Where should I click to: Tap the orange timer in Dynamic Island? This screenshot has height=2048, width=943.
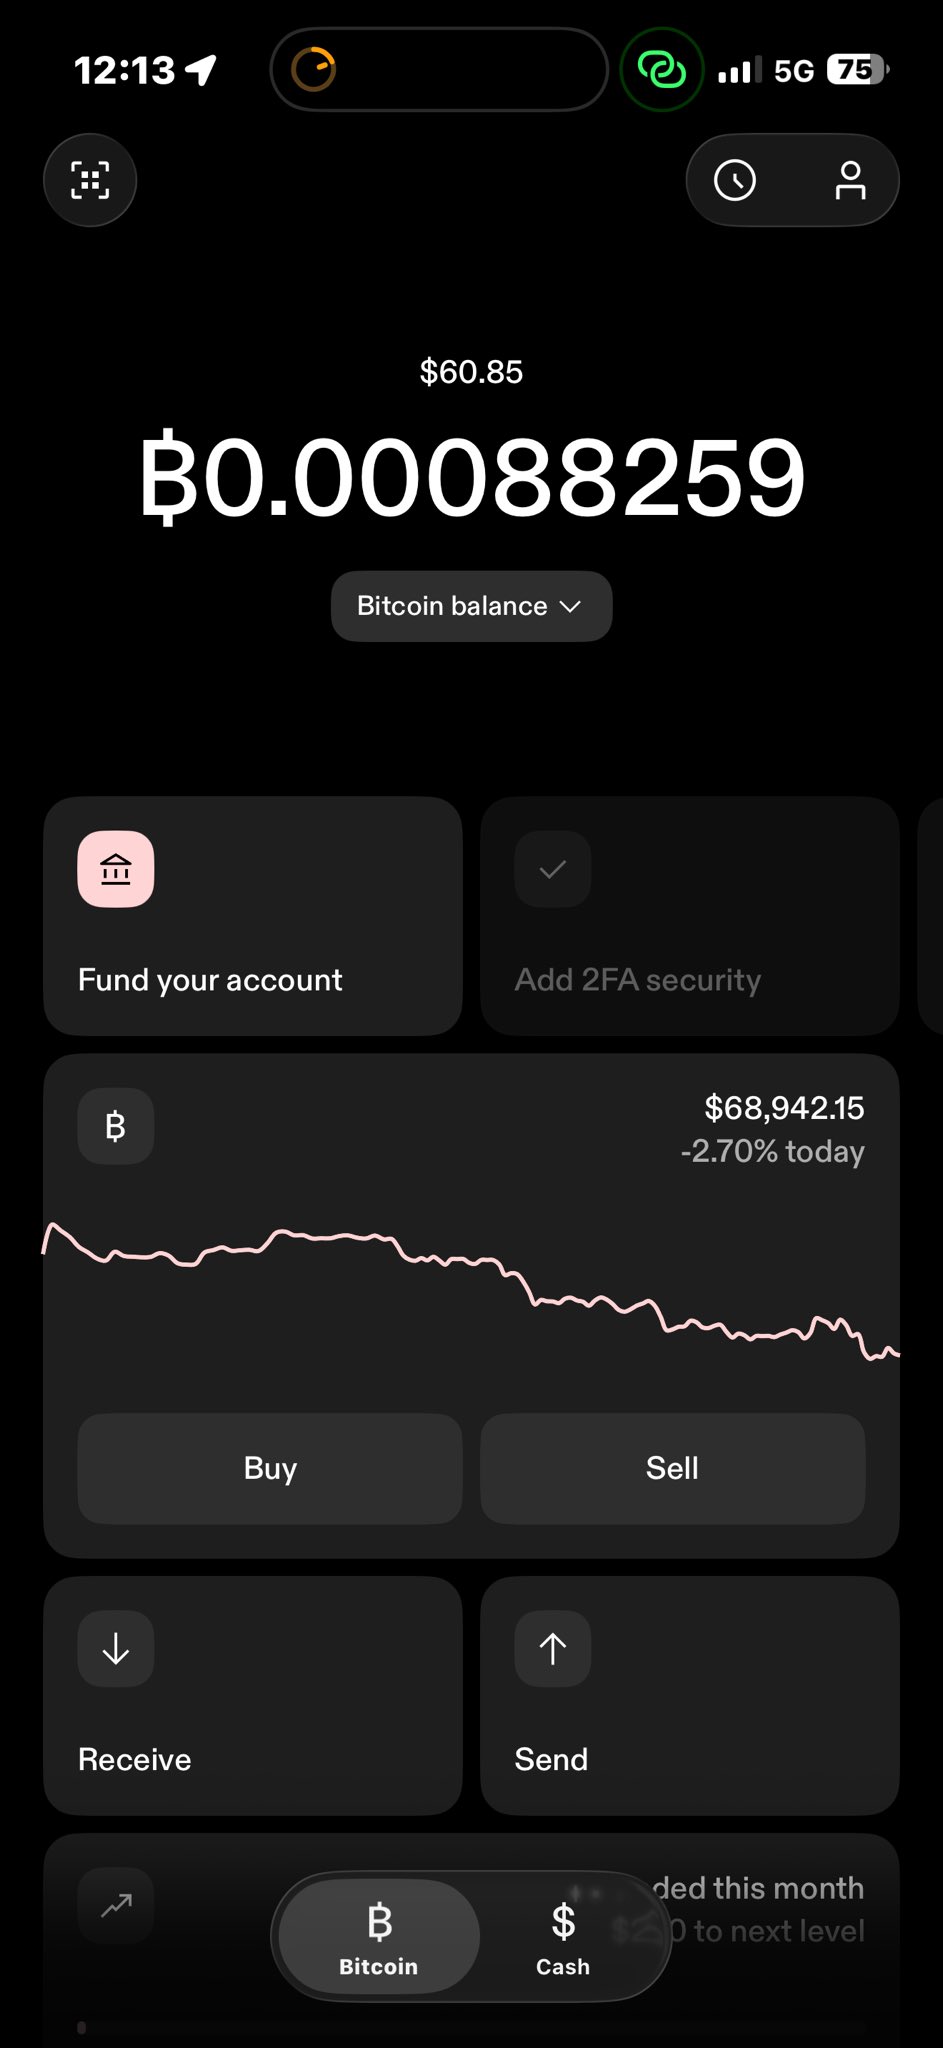tap(313, 70)
